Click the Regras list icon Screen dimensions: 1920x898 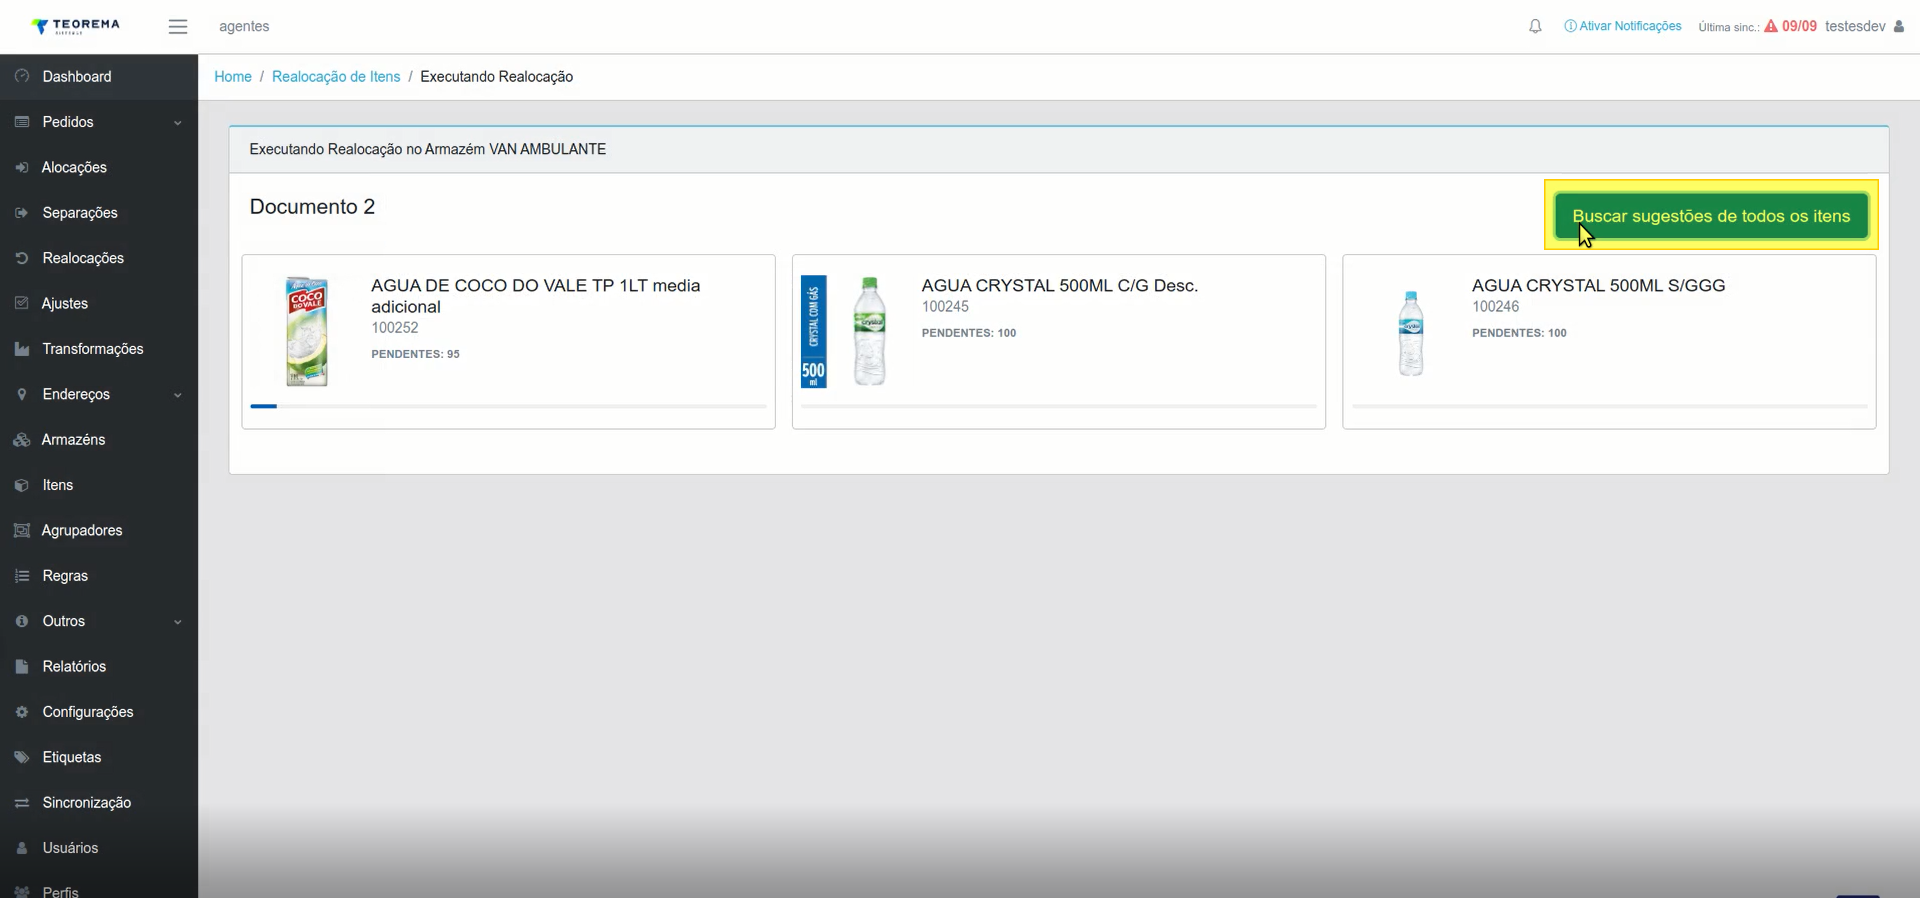pos(22,576)
